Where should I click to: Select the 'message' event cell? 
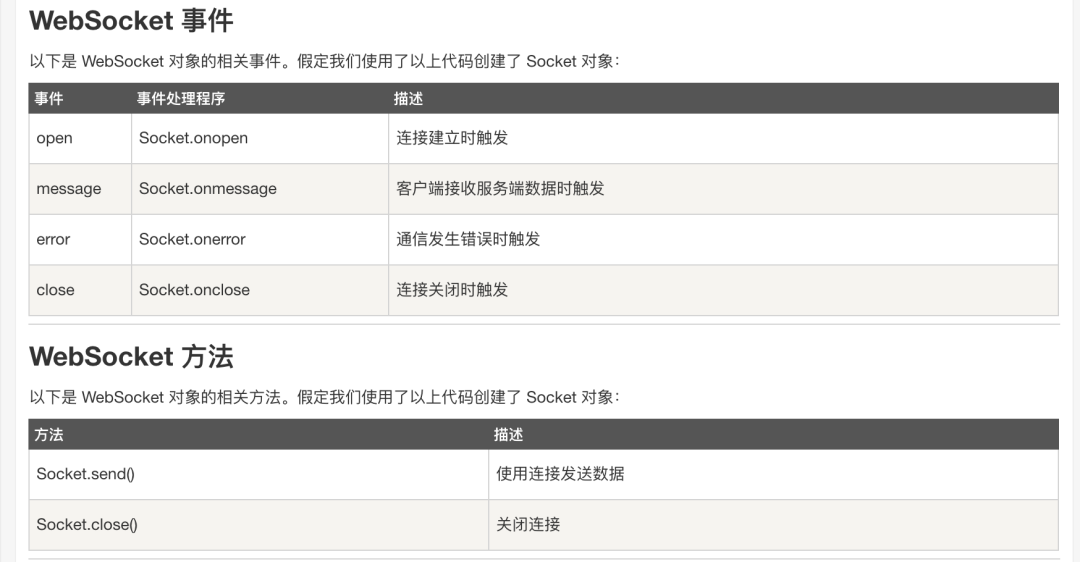[80, 189]
